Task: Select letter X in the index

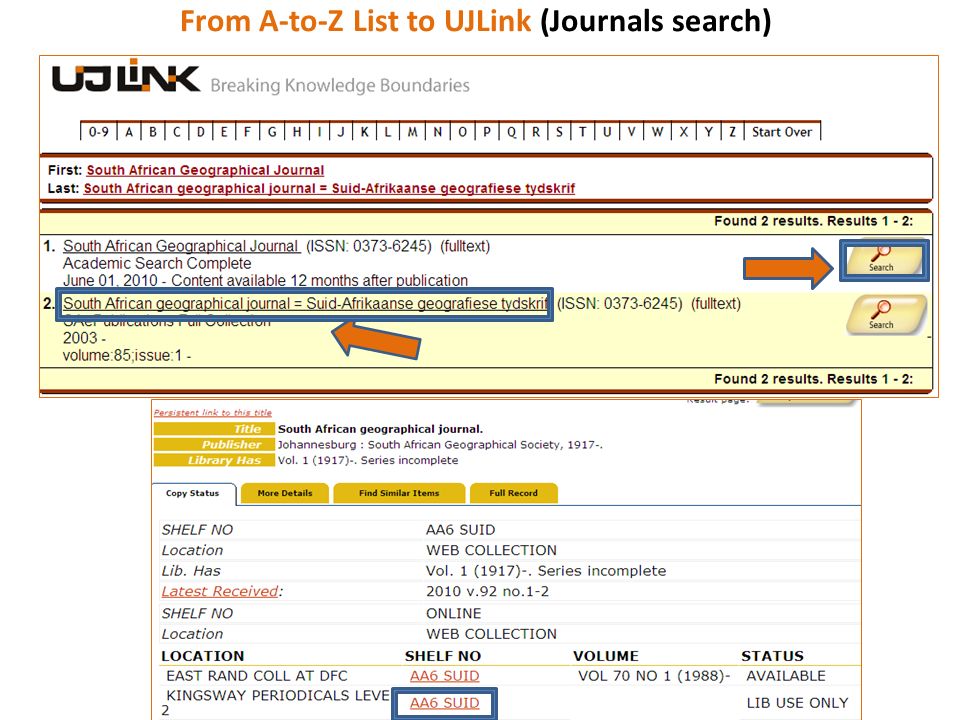Action: pyautogui.click(x=684, y=132)
